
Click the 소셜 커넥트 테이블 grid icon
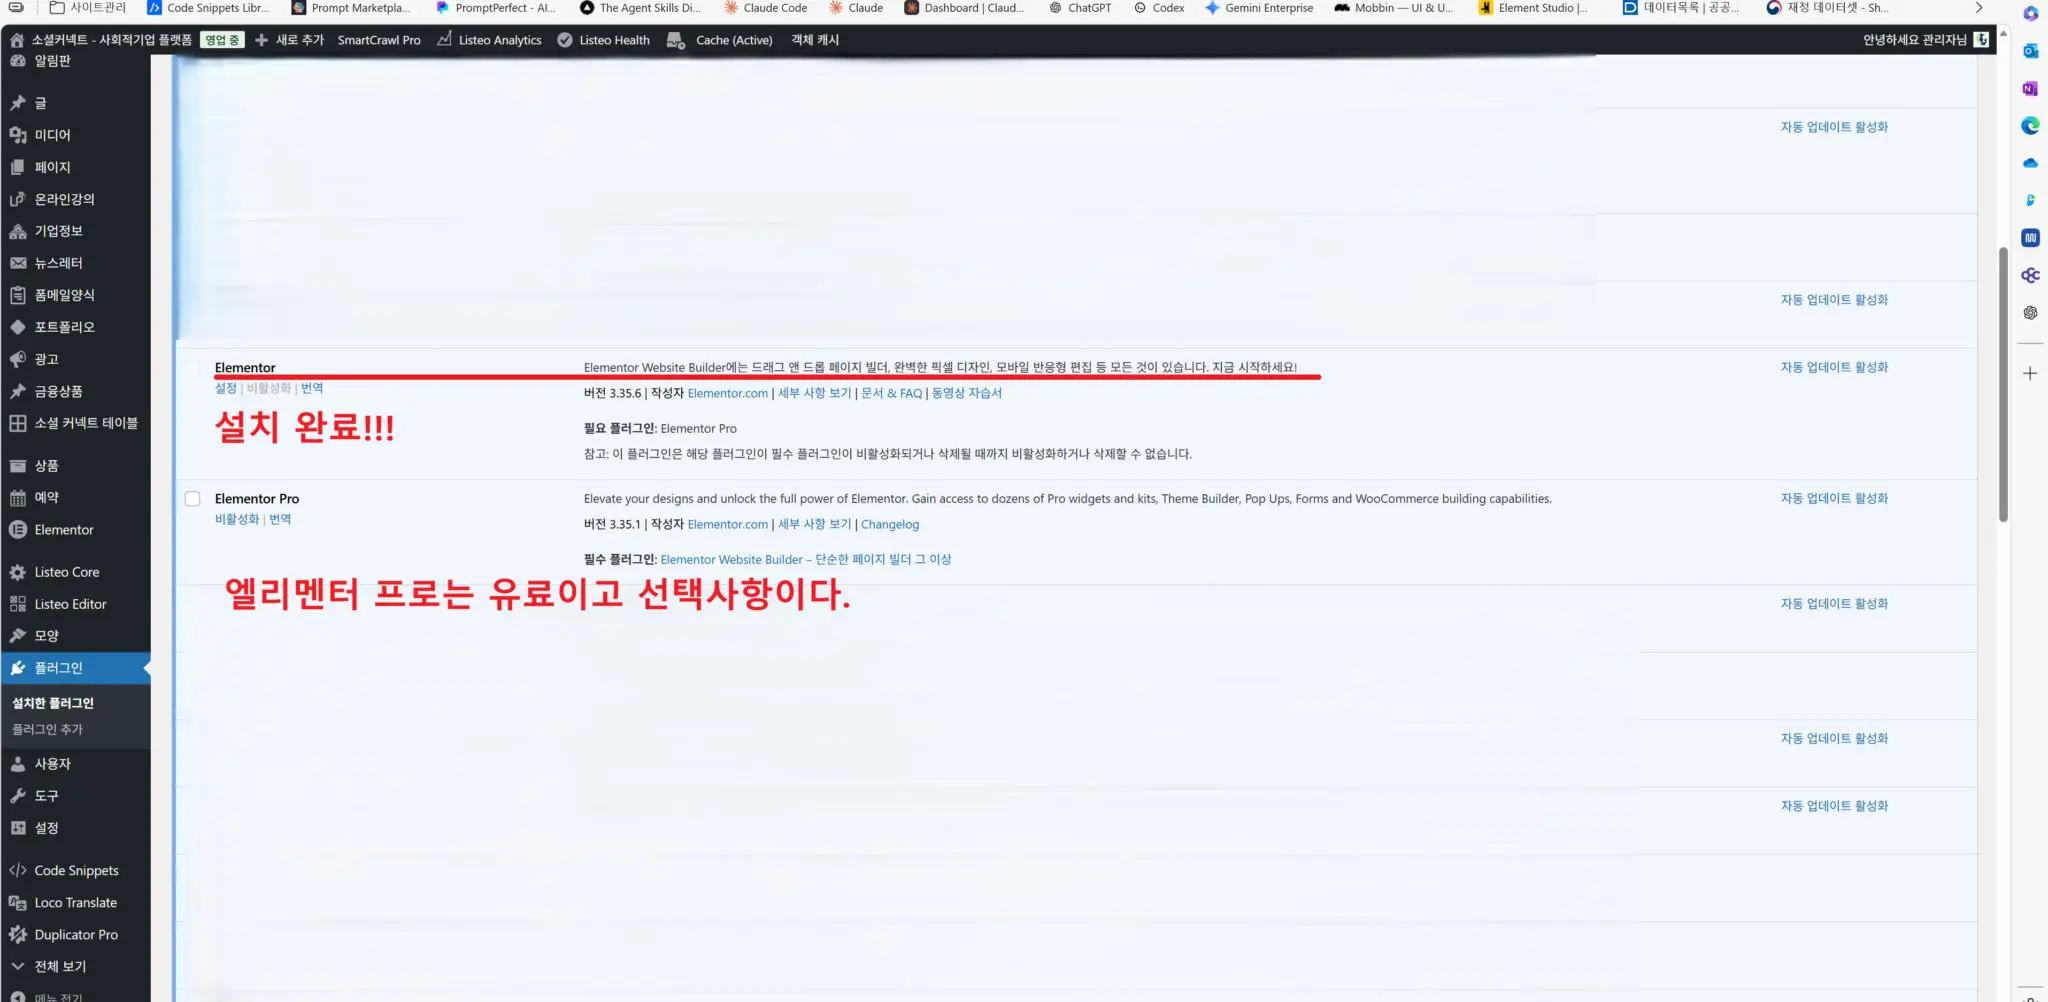click(17, 423)
